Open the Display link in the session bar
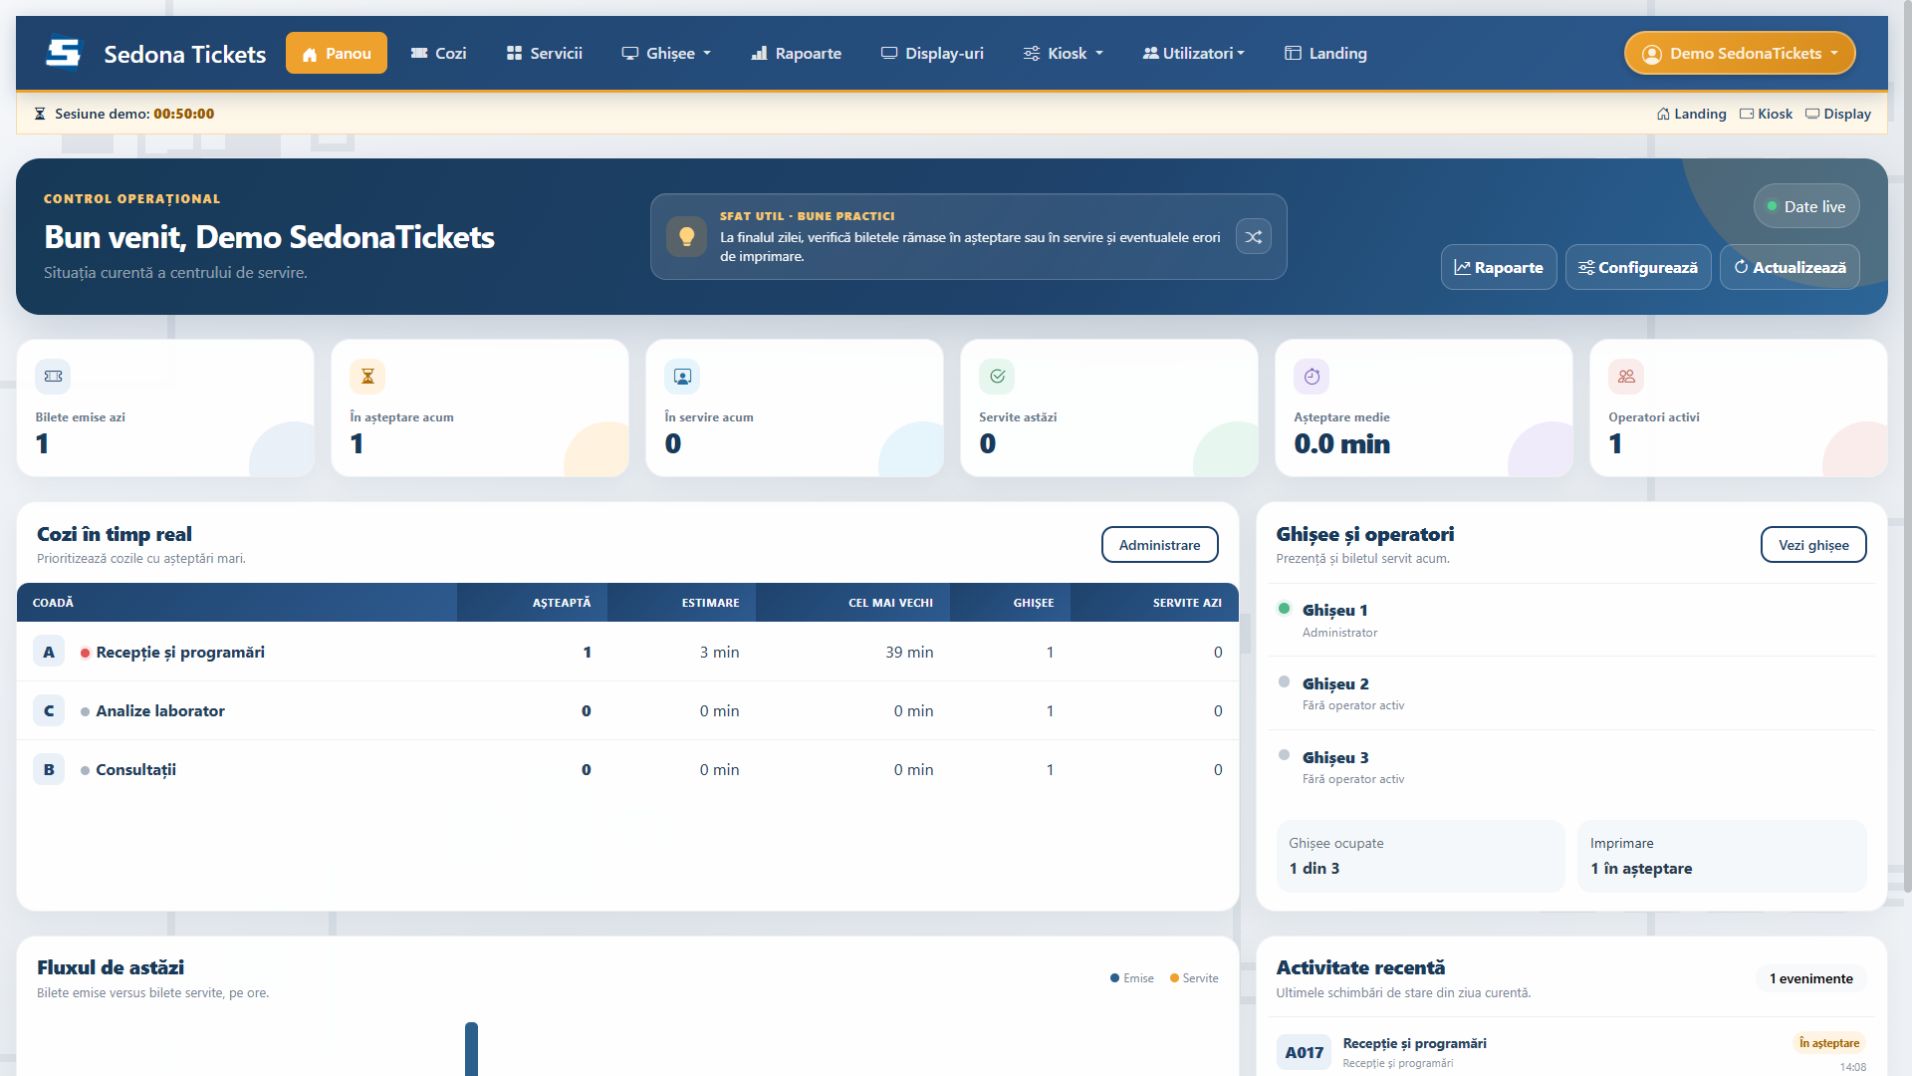Screen dimensions: 1912x1076 pos(1838,113)
